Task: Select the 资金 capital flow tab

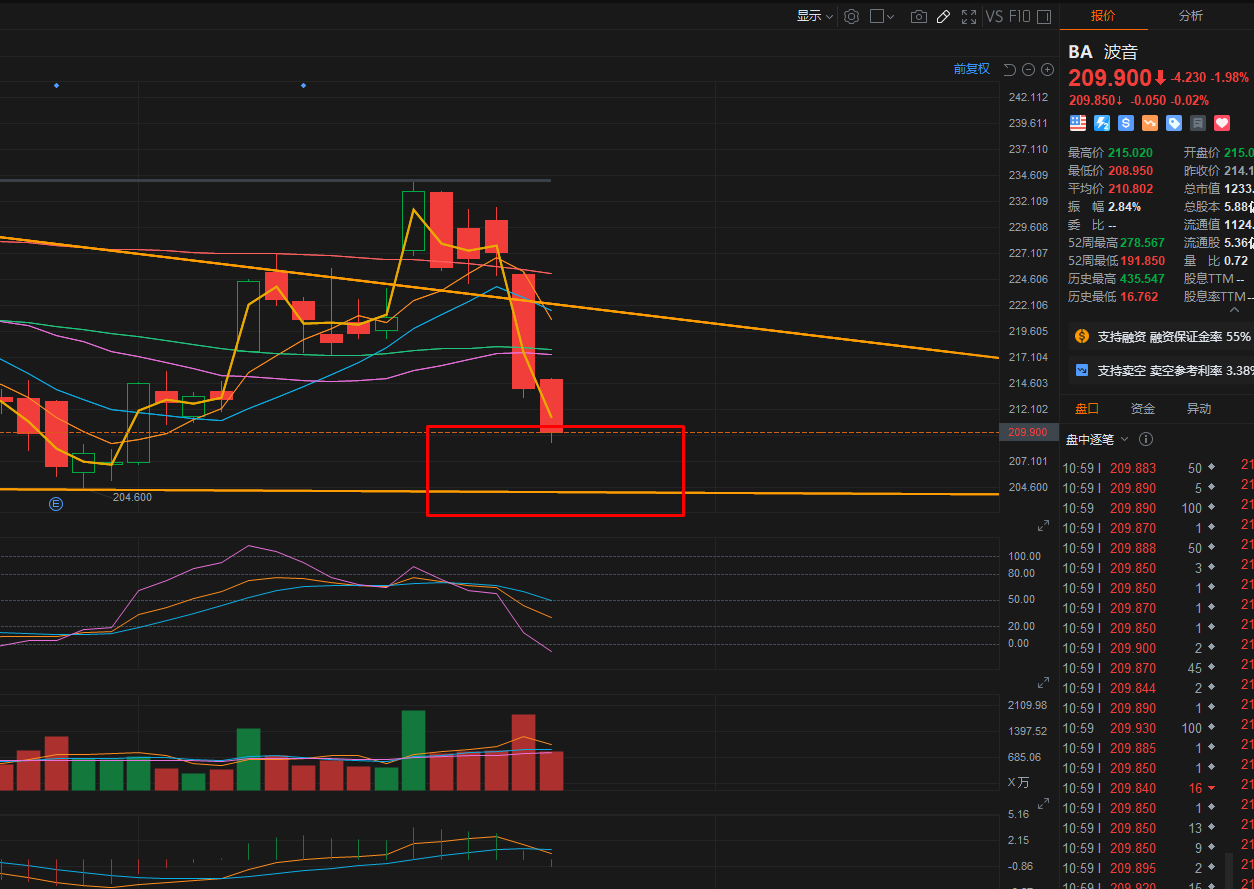Action: [1143, 408]
